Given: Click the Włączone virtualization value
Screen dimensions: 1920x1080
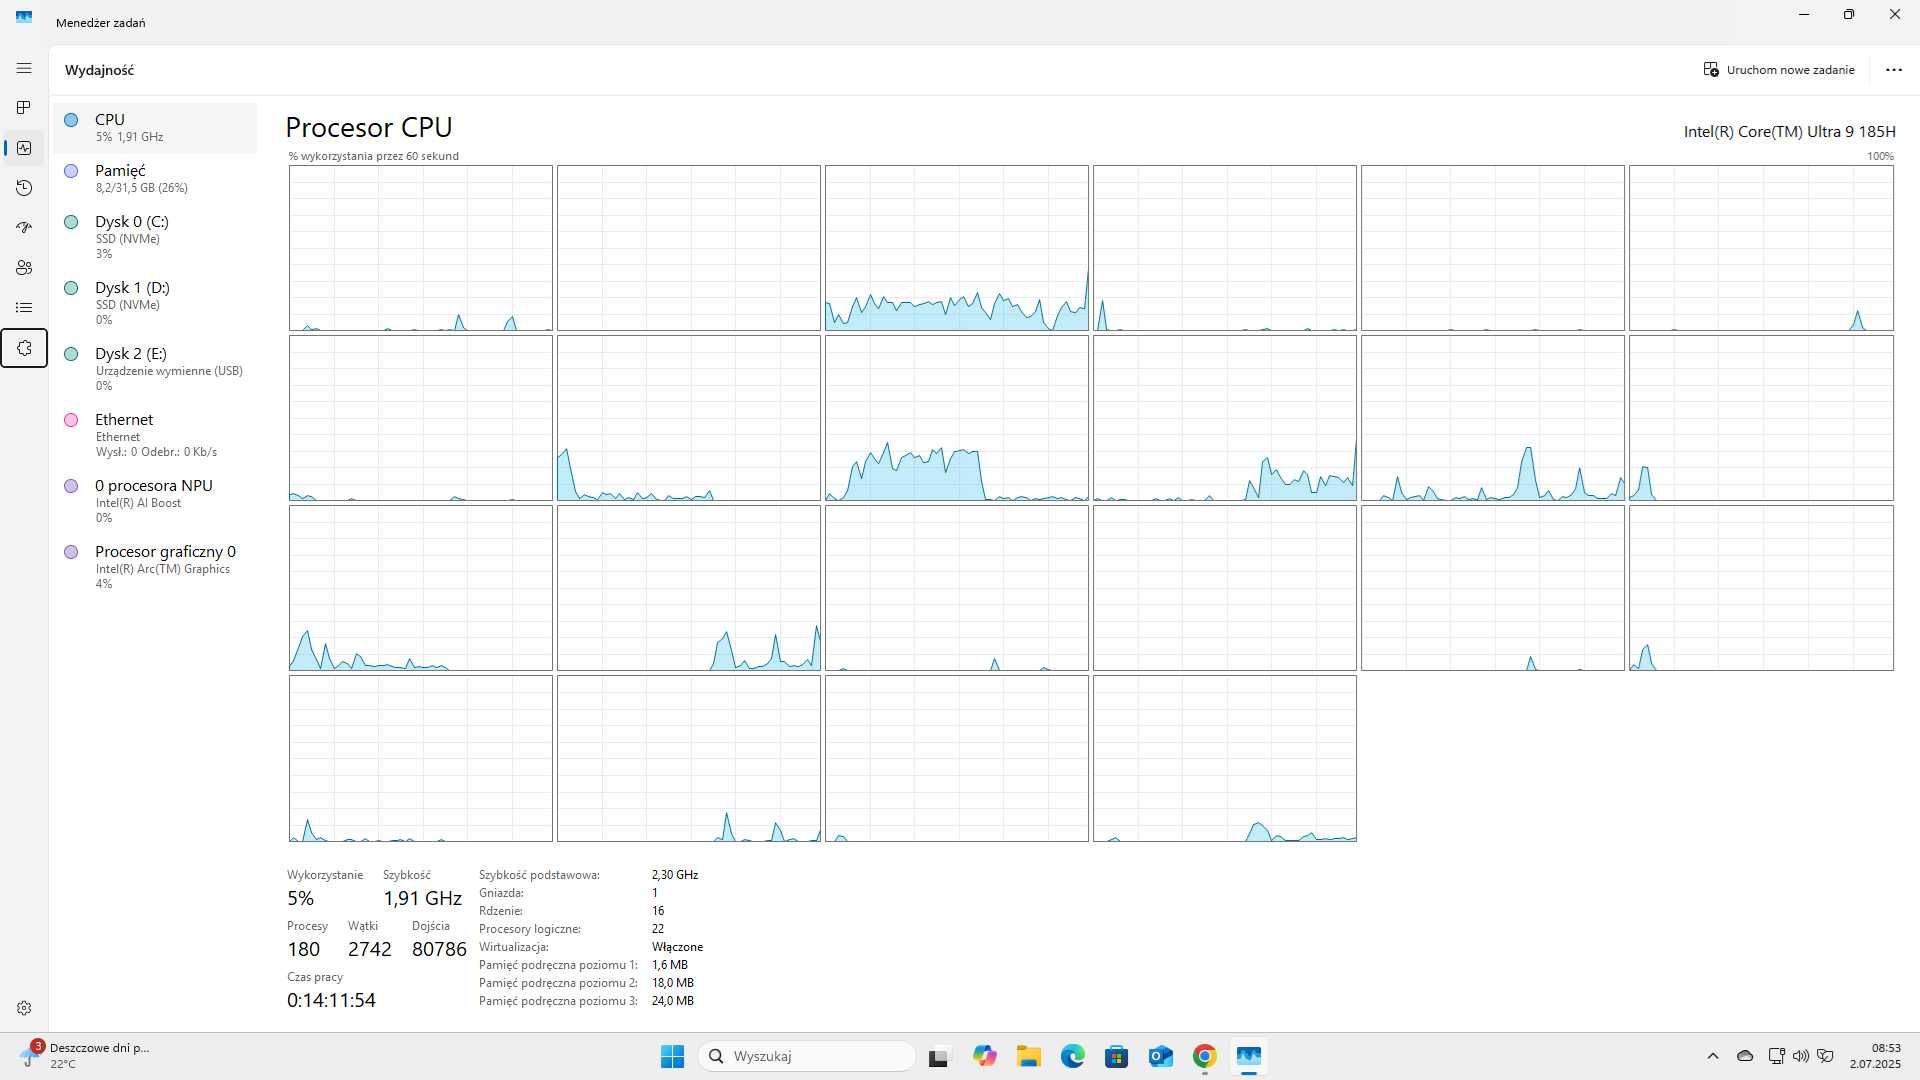Looking at the screenshot, I should (x=677, y=947).
